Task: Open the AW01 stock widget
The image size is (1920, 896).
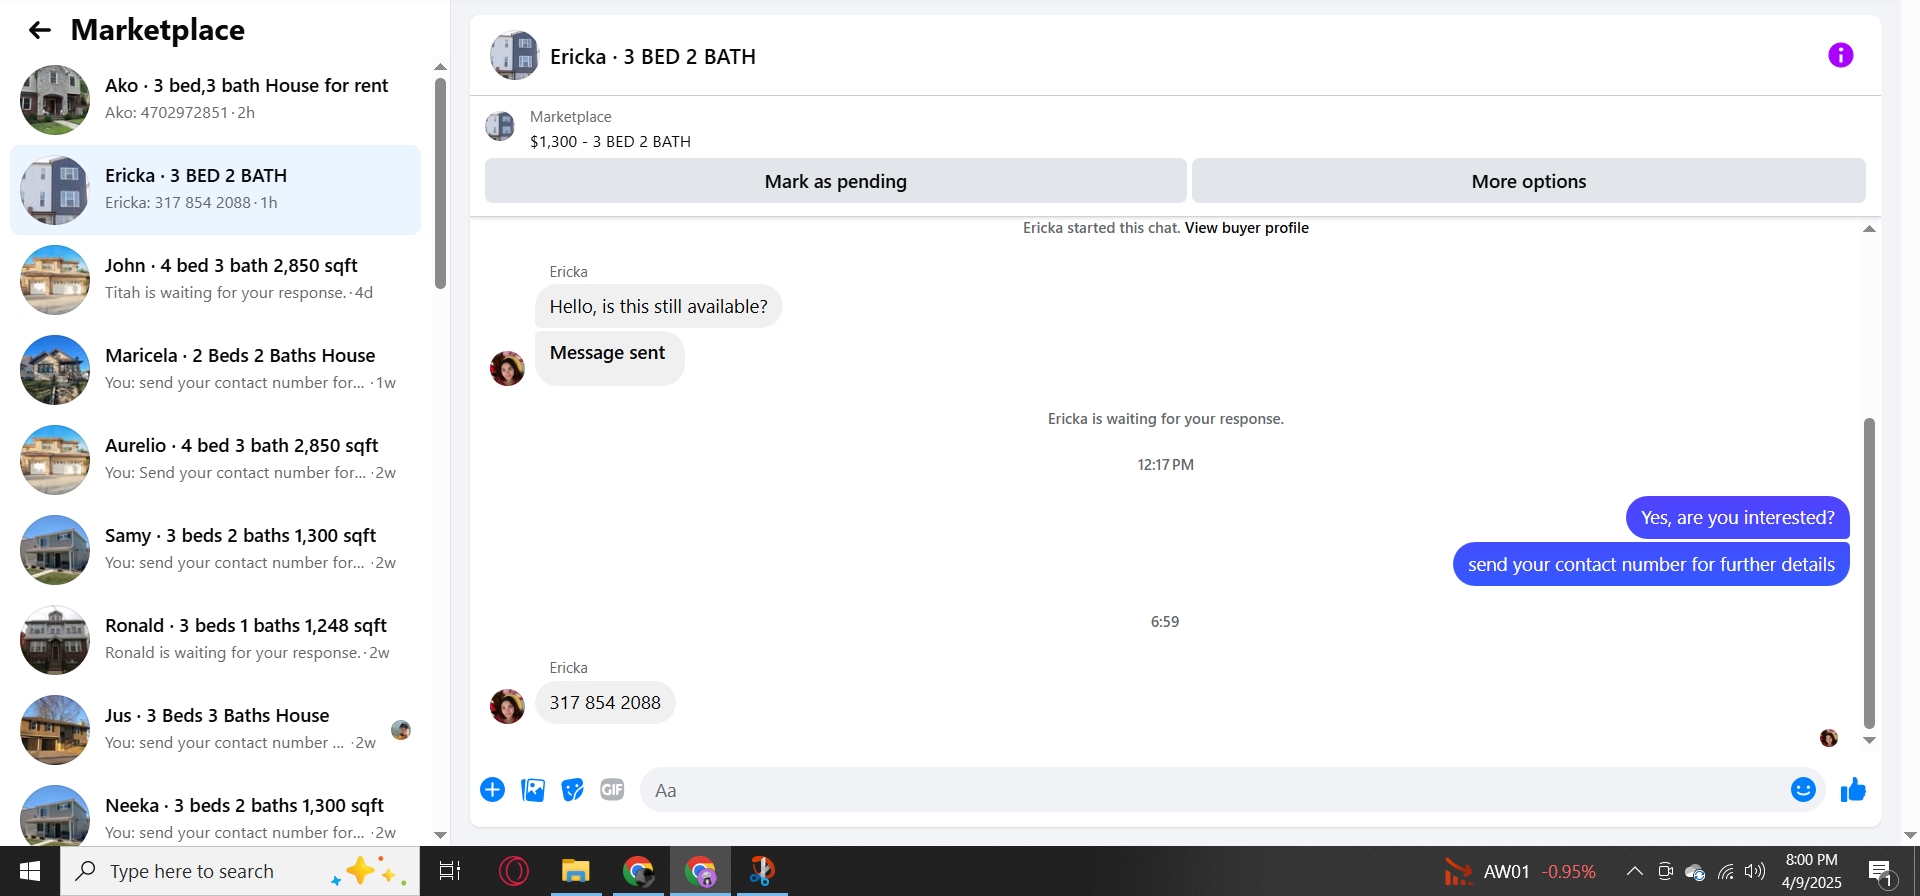Action: pyautogui.click(x=1520, y=871)
